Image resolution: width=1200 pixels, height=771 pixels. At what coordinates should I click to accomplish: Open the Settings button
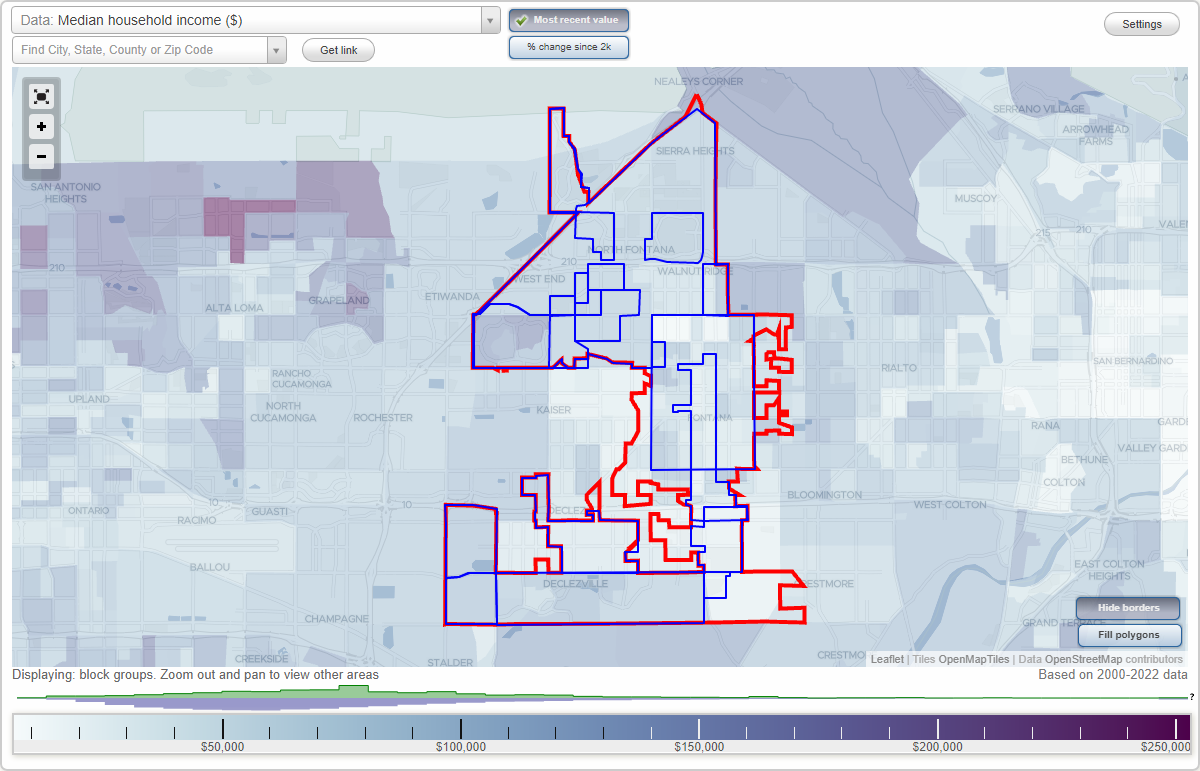(1141, 25)
